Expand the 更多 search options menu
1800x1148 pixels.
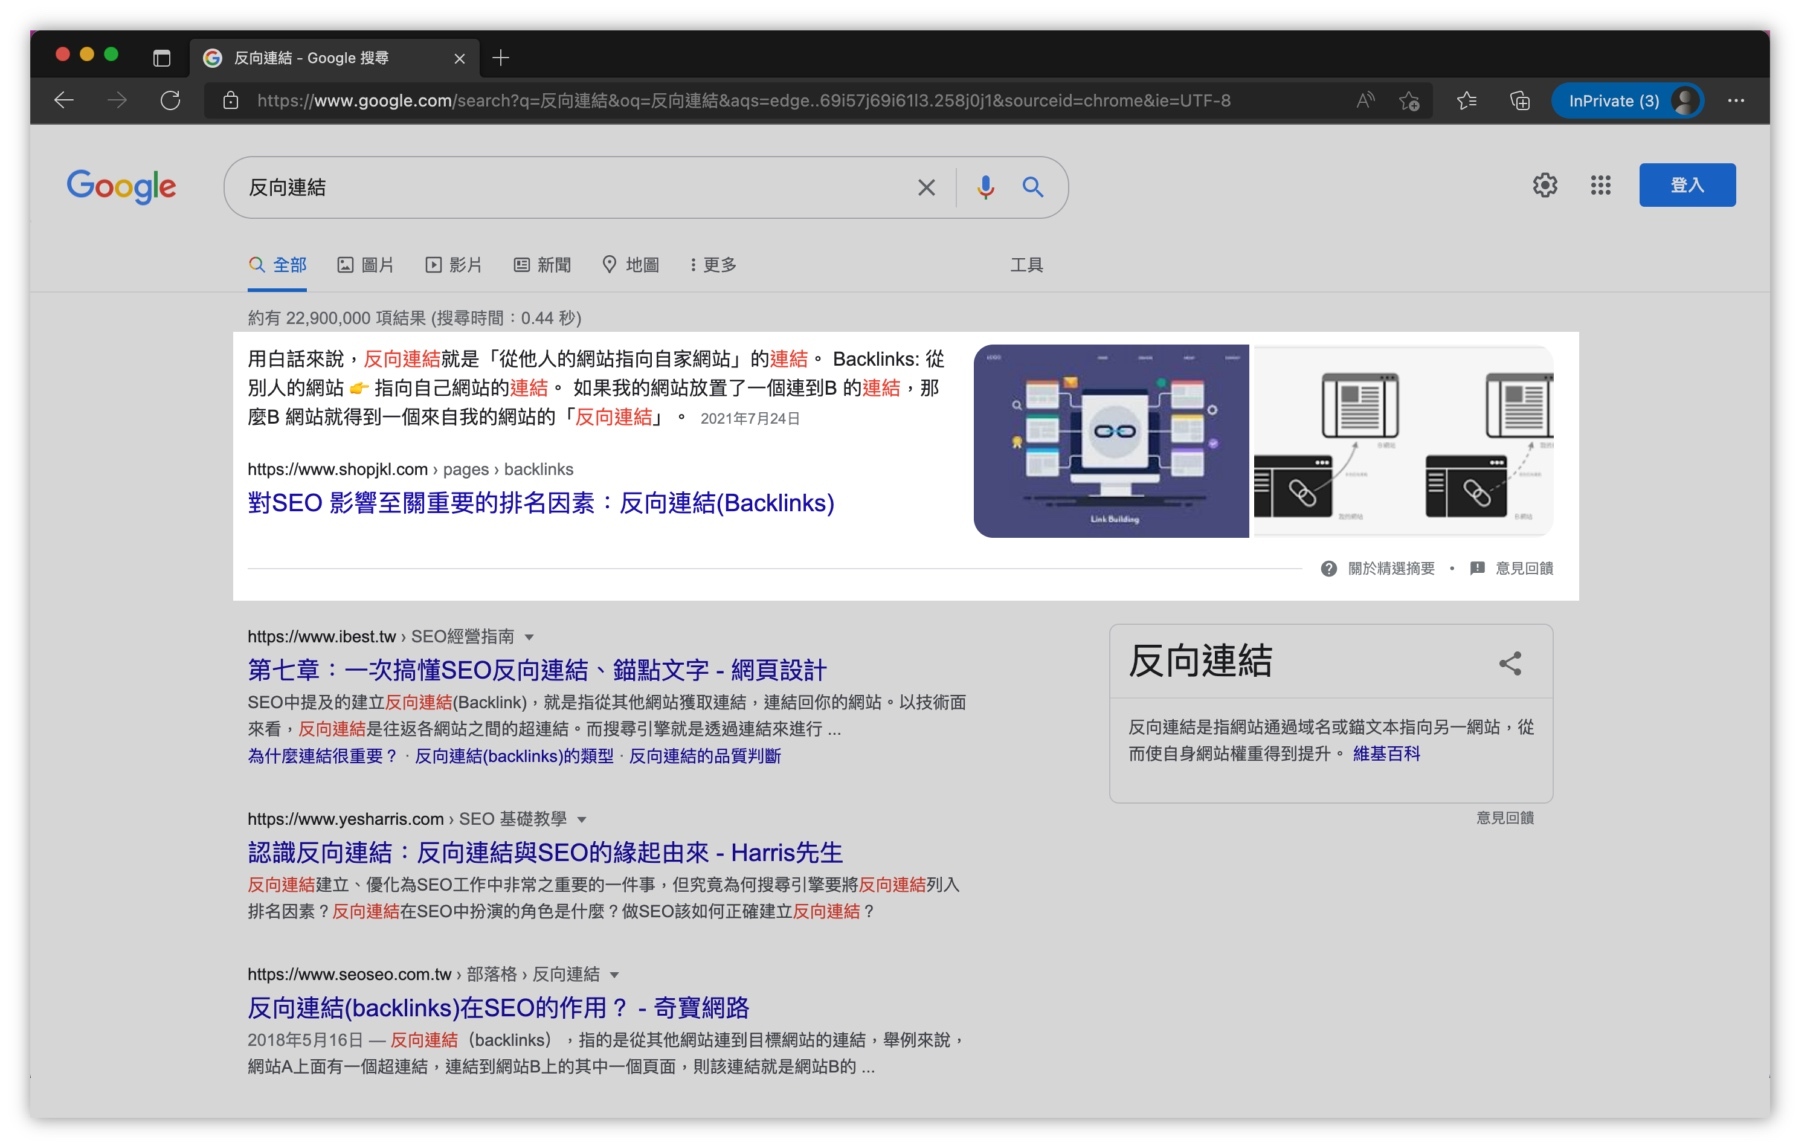[713, 265]
